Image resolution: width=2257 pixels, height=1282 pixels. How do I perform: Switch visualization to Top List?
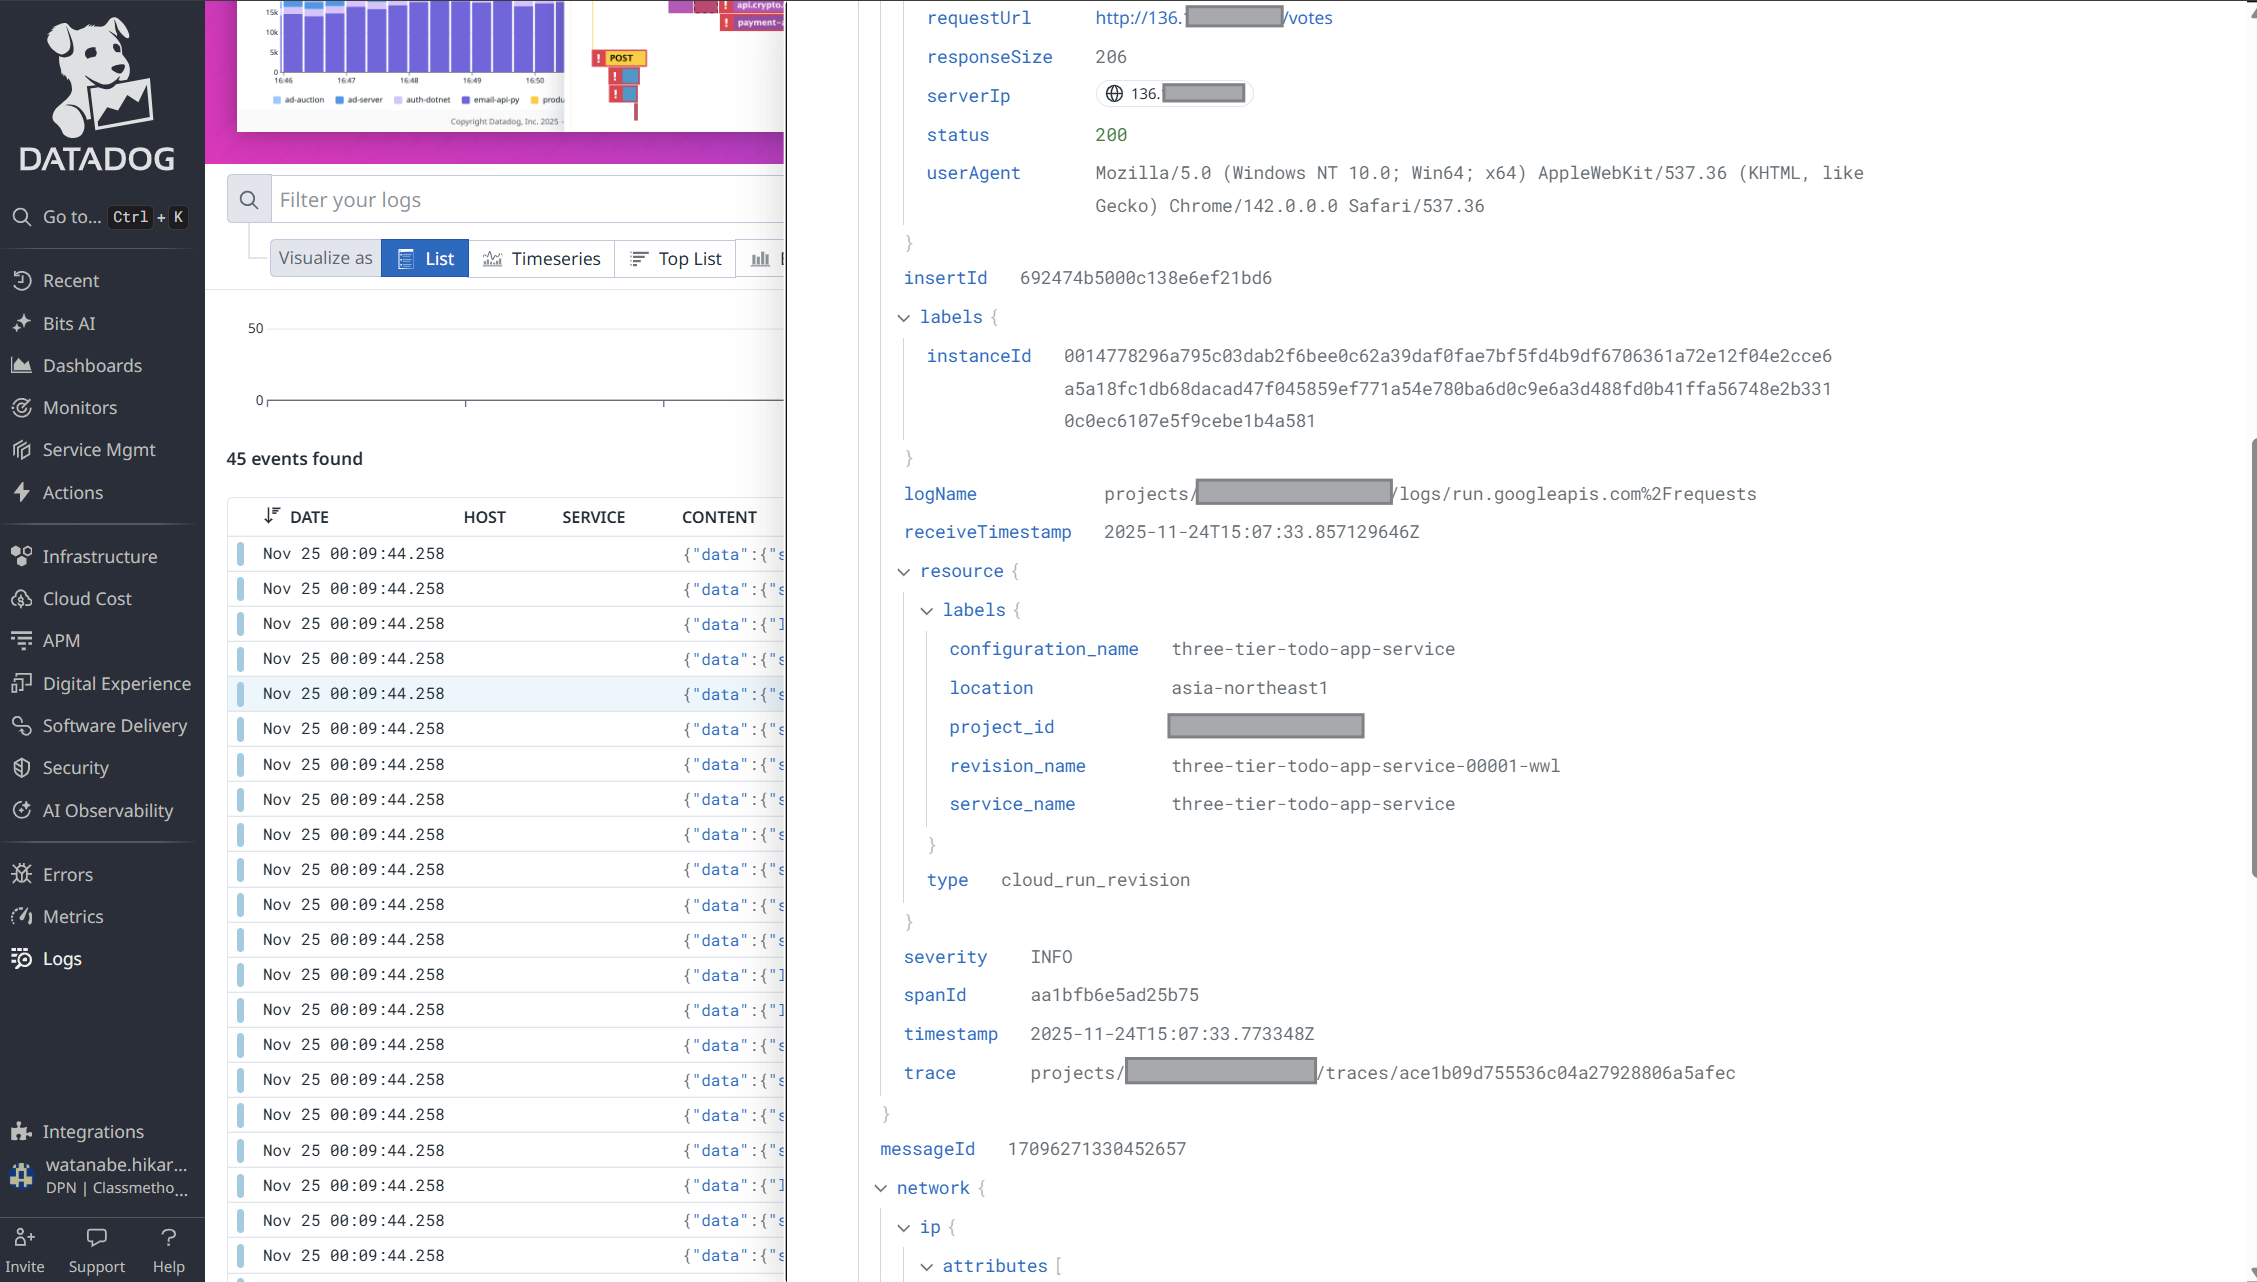coord(676,259)
